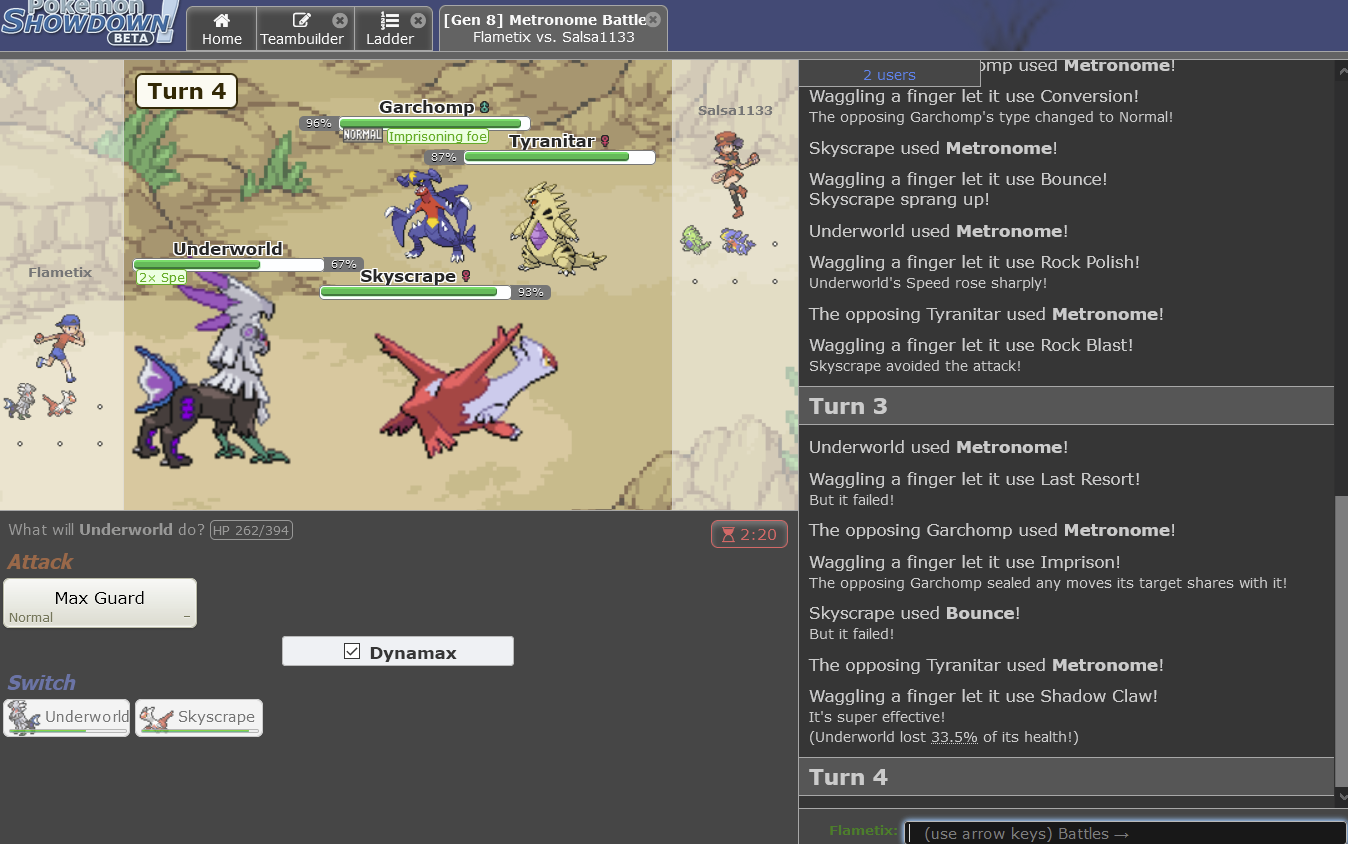Click Tyranitar's gender symbol
Screen dimensions: 1348x844
click(x=604, y=141)
